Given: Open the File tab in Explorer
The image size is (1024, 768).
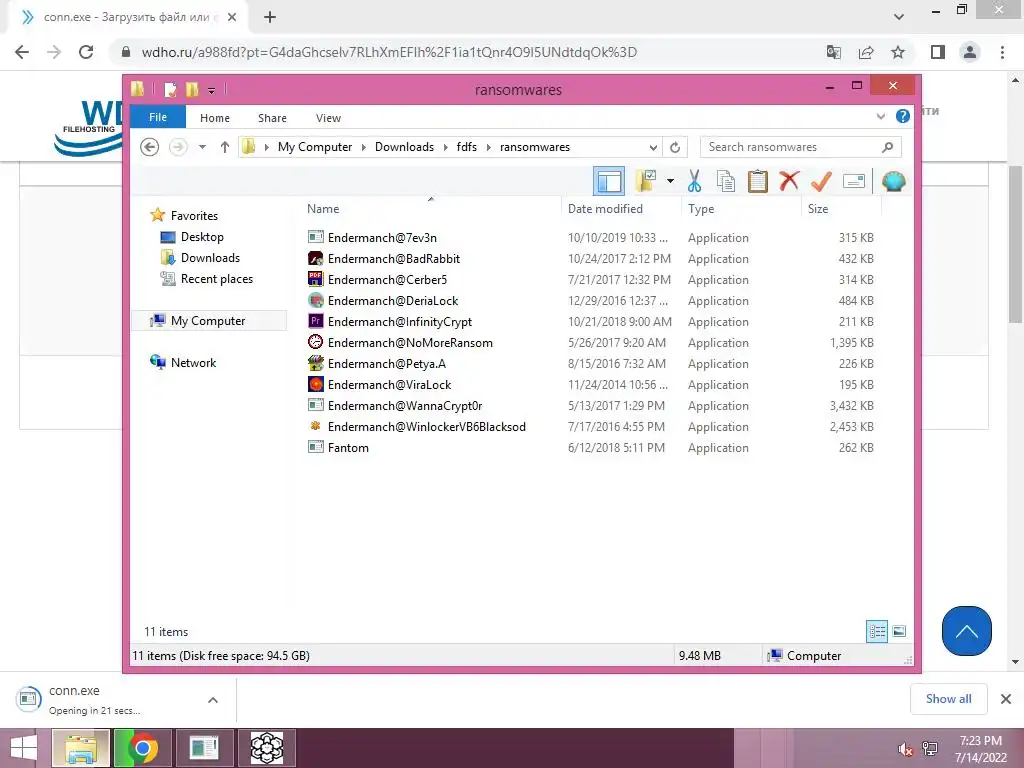Looking at the screenshot, I should tap(158, 117).
